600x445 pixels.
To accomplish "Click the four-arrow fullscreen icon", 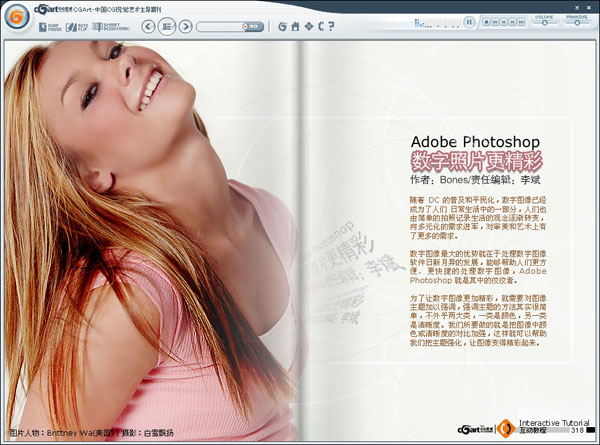I will click(308, 26).
